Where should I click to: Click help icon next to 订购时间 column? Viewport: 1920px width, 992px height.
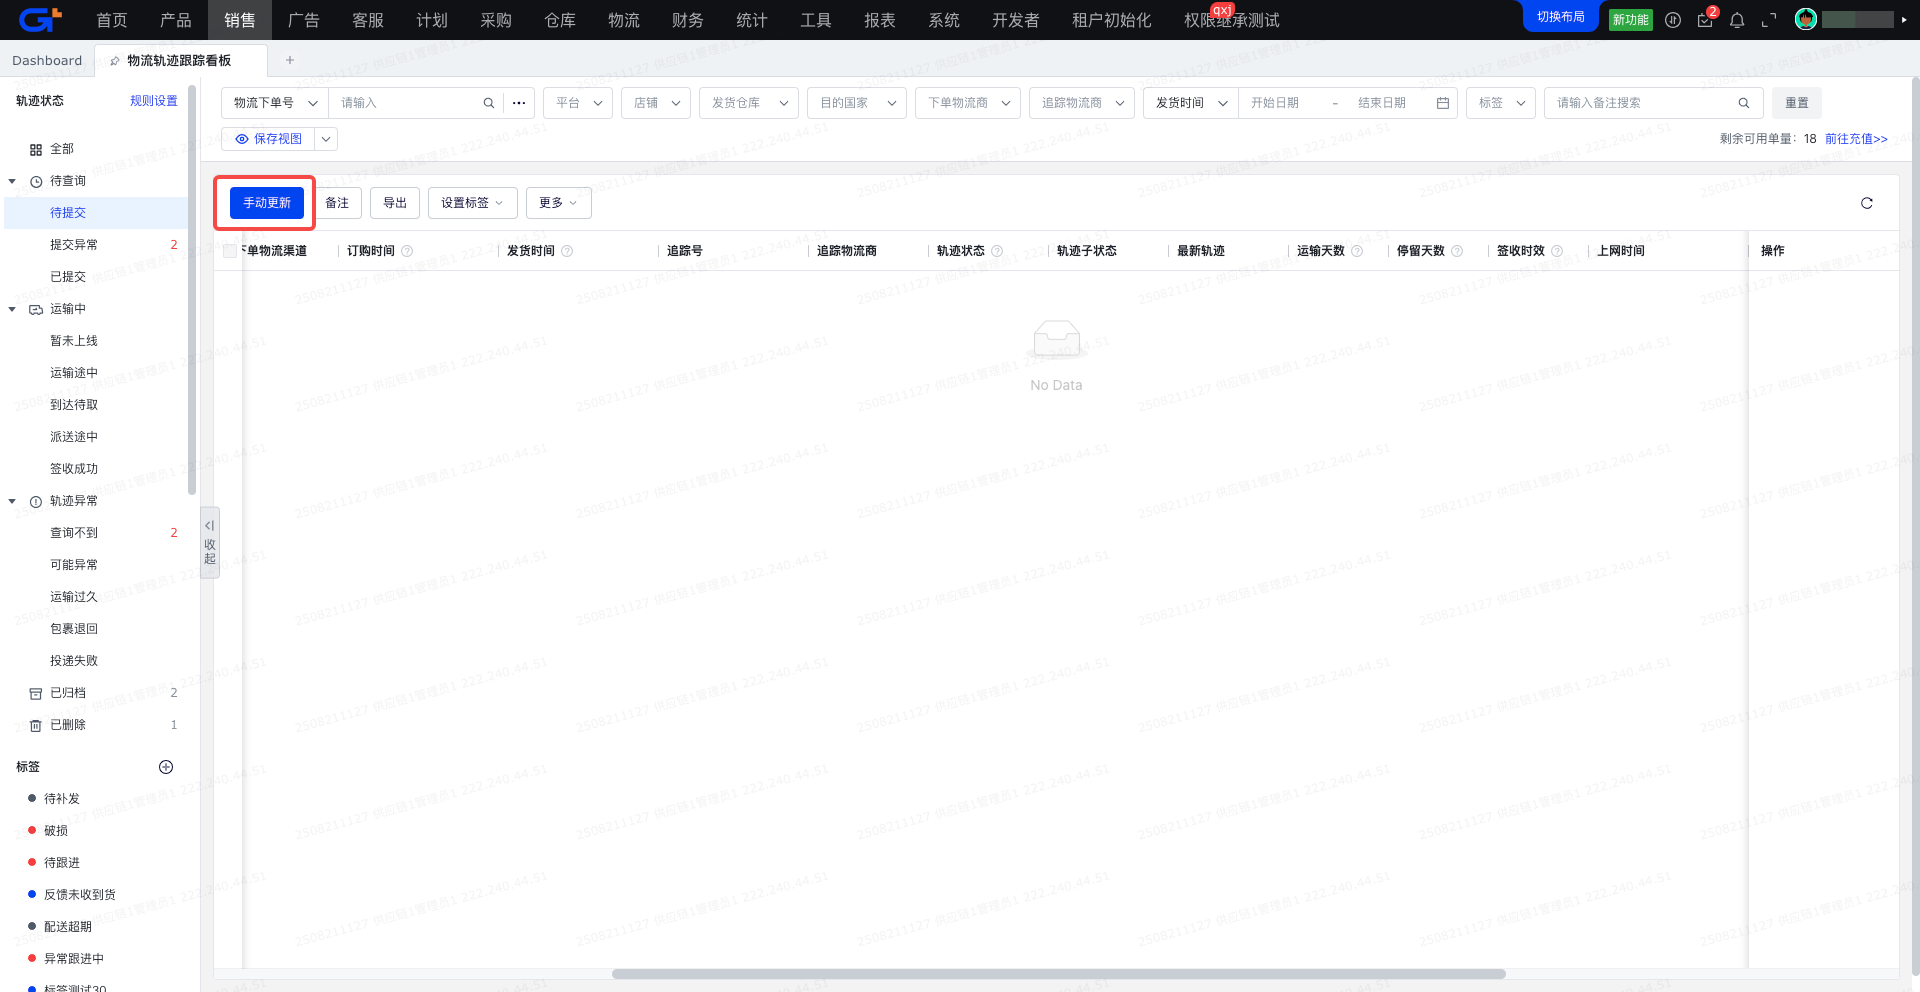pyautogui.click(x=407, y=251)
